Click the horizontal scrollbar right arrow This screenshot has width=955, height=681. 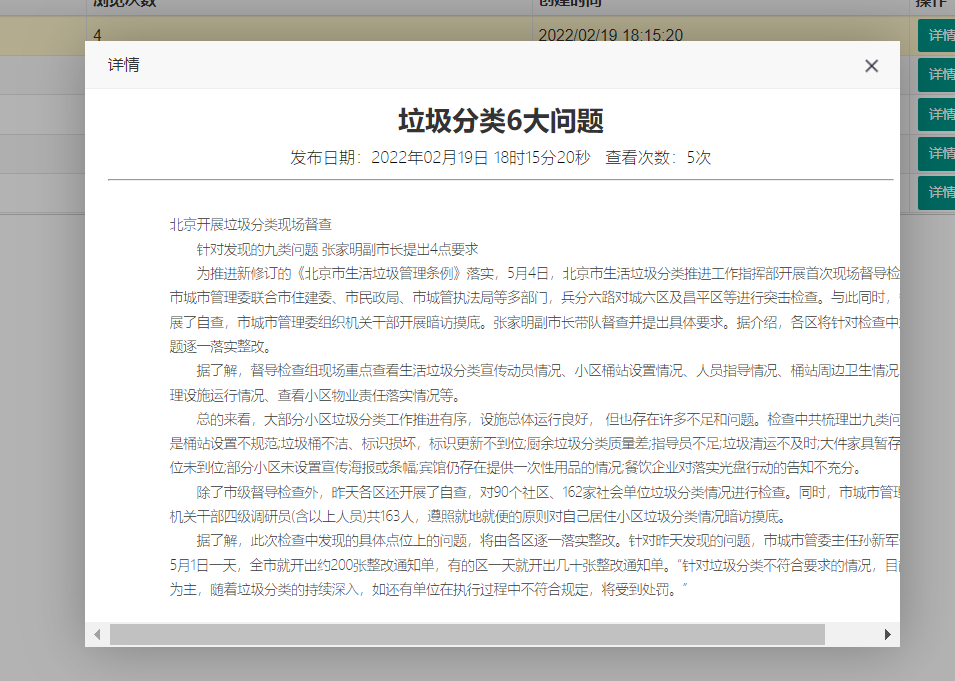point(887,634)
